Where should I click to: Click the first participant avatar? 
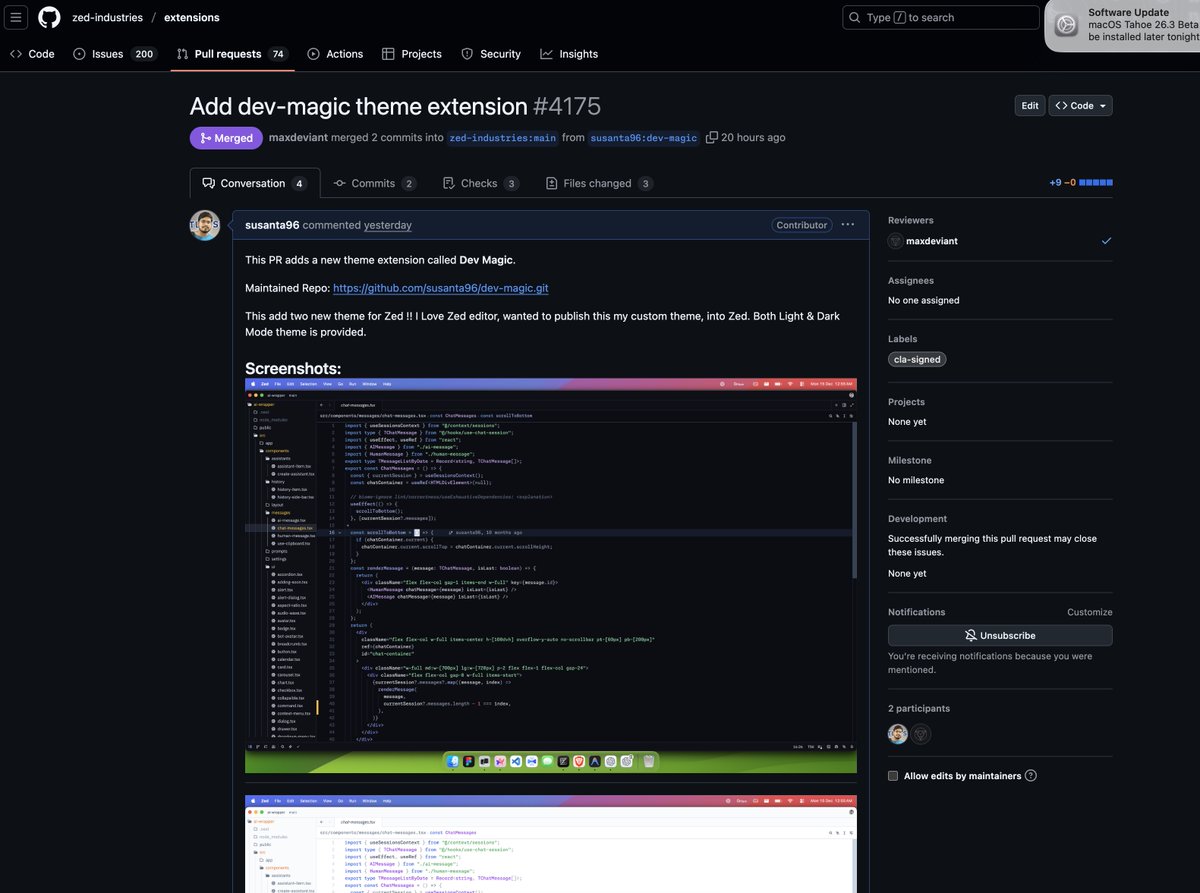click(x=898, y=734)
